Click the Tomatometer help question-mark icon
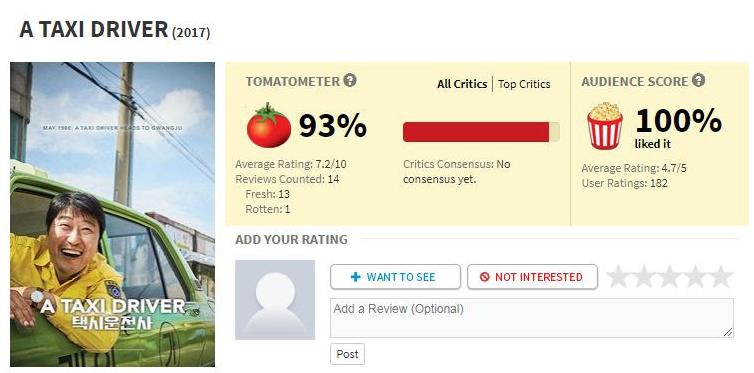Viewport: 754px width, 373px height. pos(350,80)
